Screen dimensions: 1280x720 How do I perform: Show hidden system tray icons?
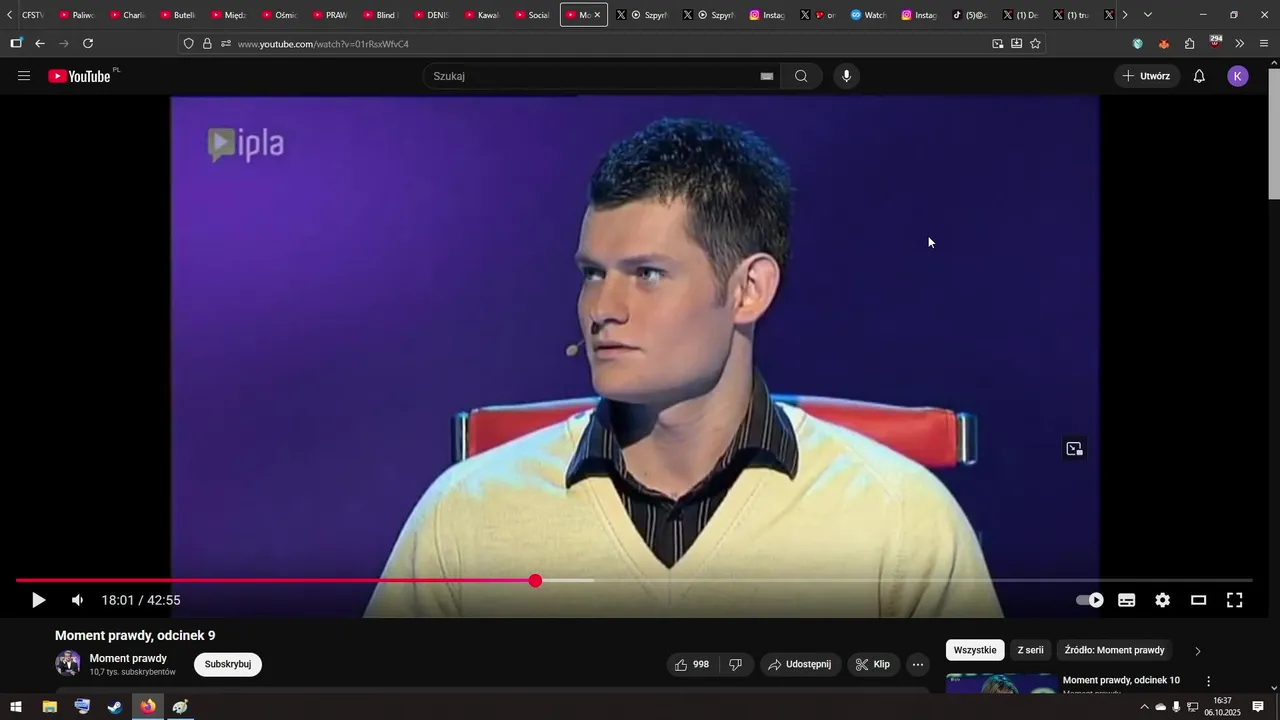[x=1144, y=707]
